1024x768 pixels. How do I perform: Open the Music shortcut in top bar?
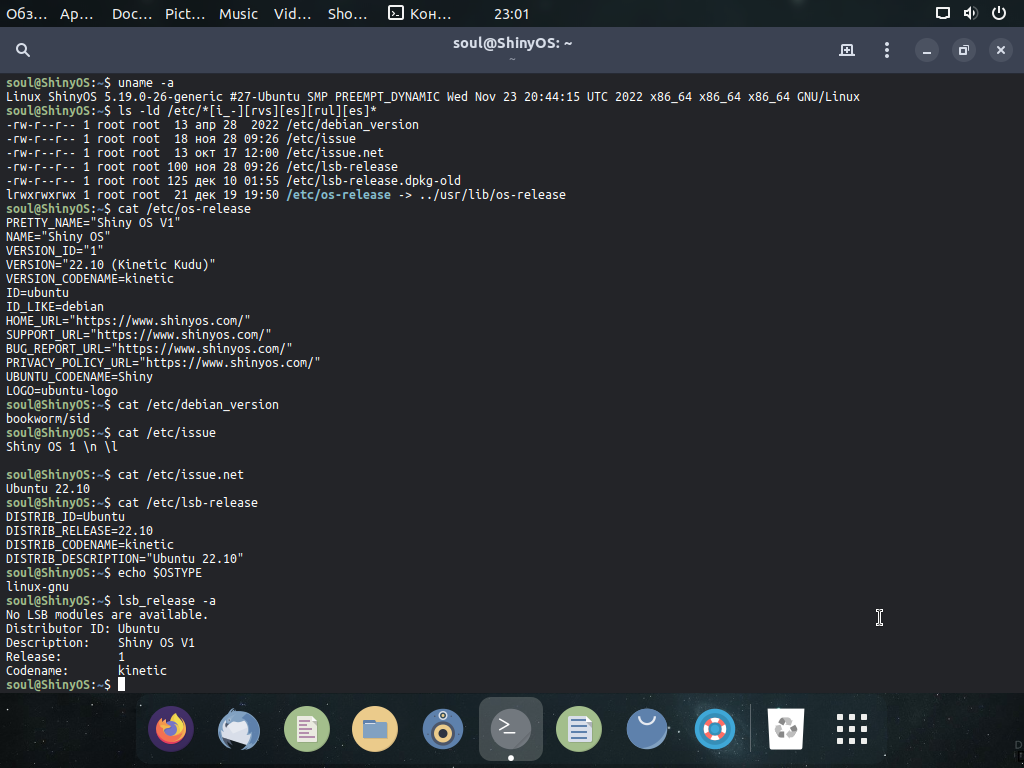(238, 14)
